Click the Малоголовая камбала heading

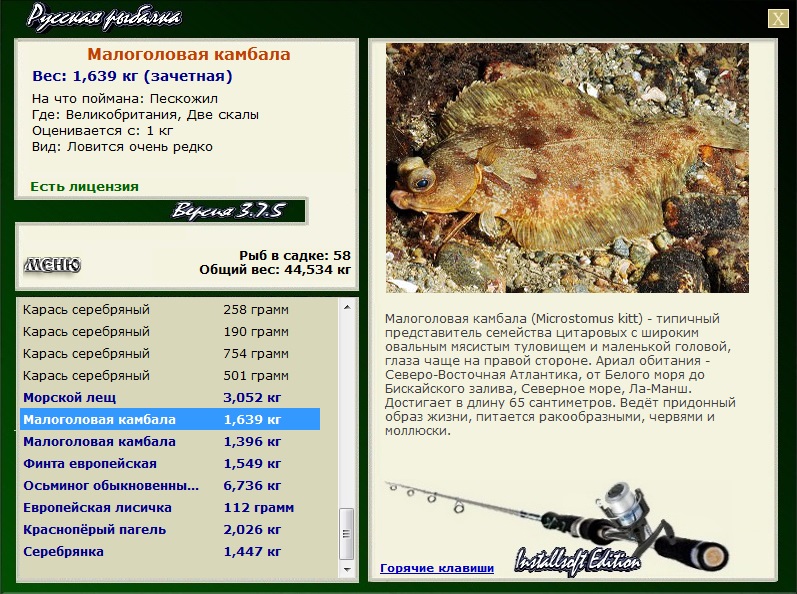click(x=189, y=54)
